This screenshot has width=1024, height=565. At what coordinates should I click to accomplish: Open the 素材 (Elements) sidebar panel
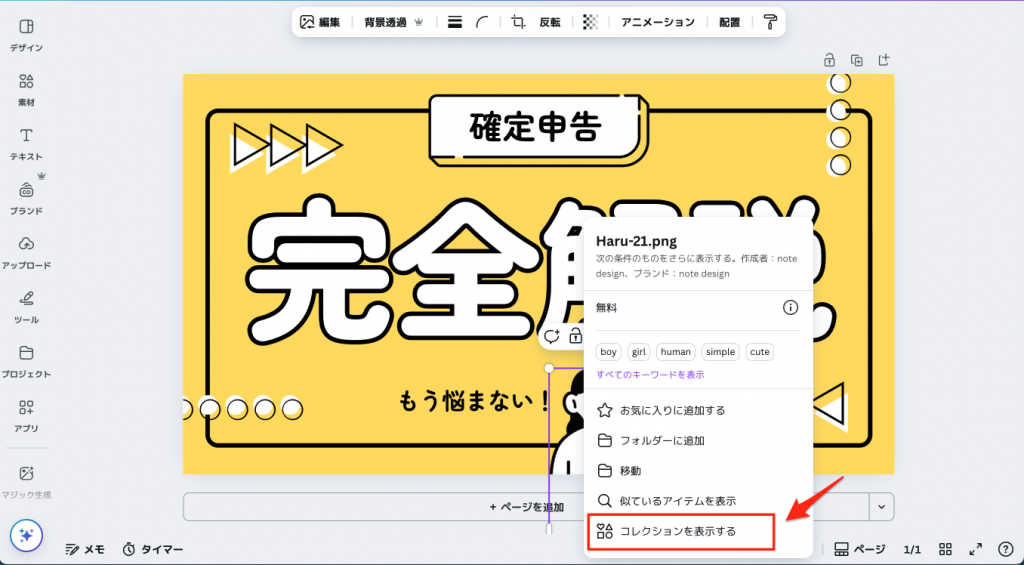tap(27, 88)
